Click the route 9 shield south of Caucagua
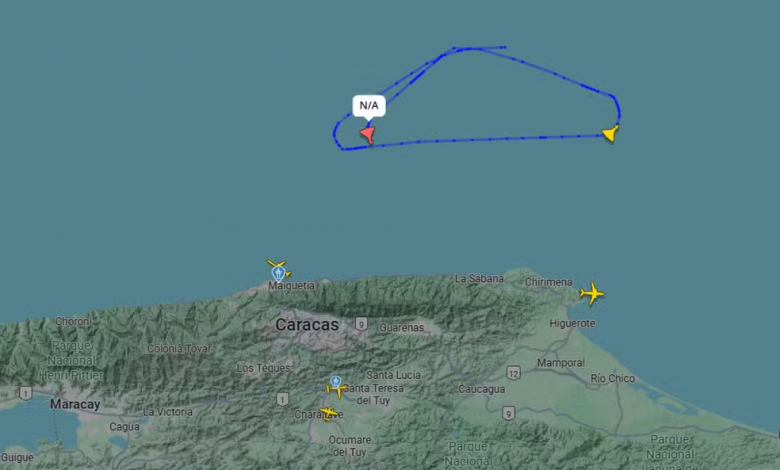The width and height of the screenshot is (780, 470). (x=508, y=413)
